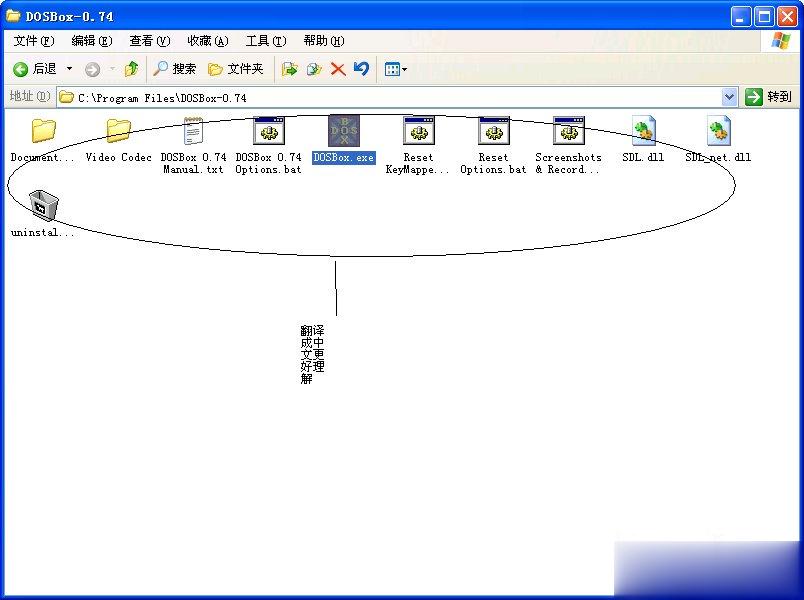The height and width of the screenshot is (600, 804).
Task: Select the SDL.dll file icon
Action: tap(643, 132)
